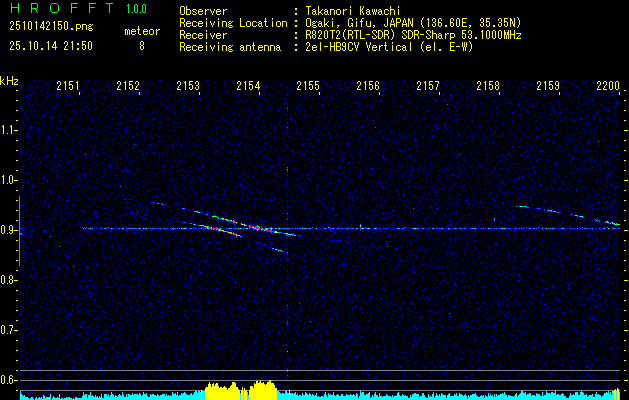Screen dimensions: 629x400
Task: Click the Ogaki, Gifu, JAPAN location text
Action: 414,23
